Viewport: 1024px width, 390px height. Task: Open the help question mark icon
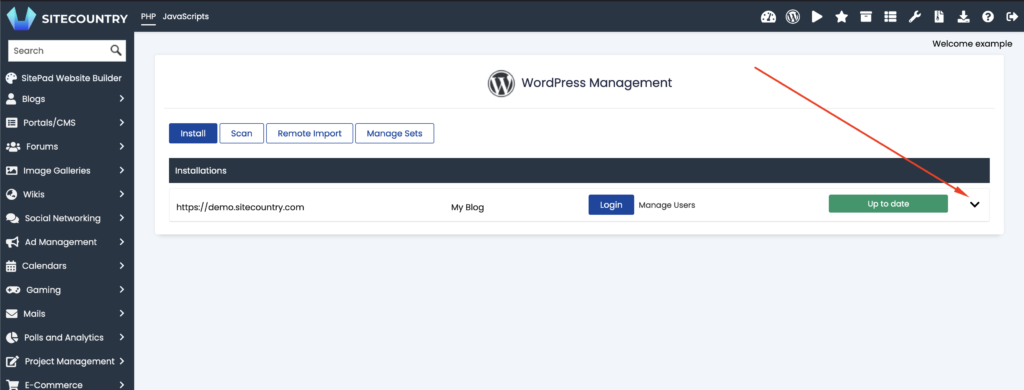[988, 17]
